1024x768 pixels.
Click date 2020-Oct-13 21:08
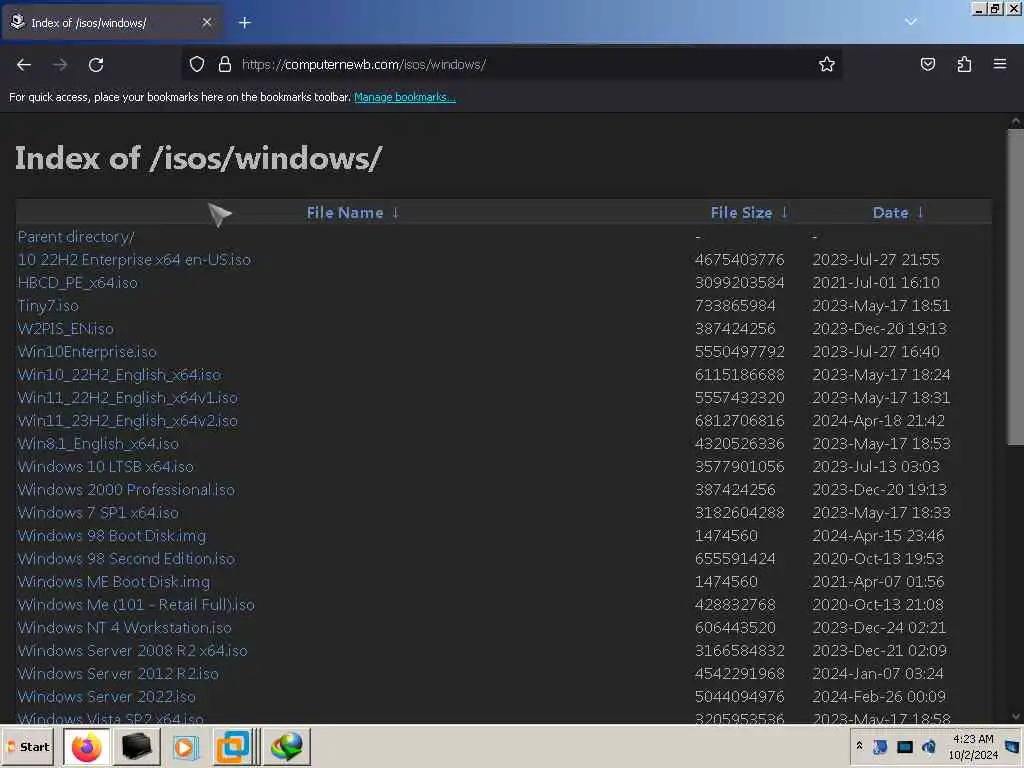point(878,605)
